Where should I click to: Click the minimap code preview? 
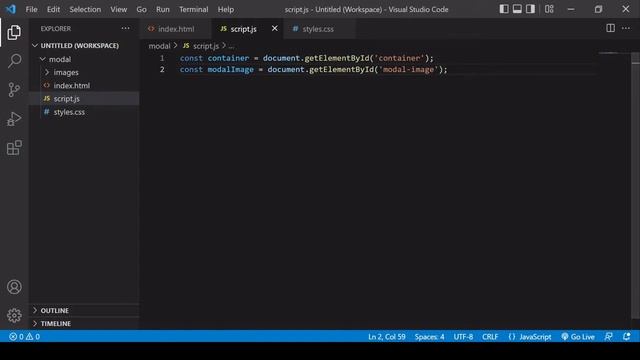[x=609, y=53]
